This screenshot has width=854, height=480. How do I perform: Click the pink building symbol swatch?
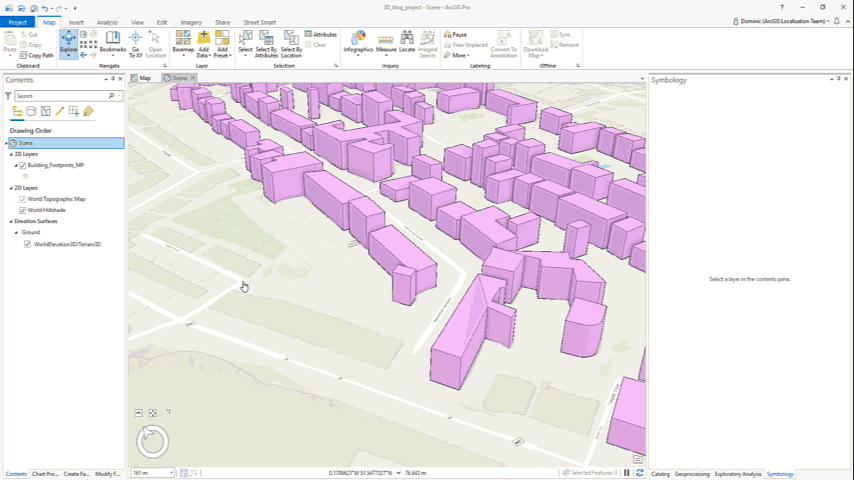[25, 177]
